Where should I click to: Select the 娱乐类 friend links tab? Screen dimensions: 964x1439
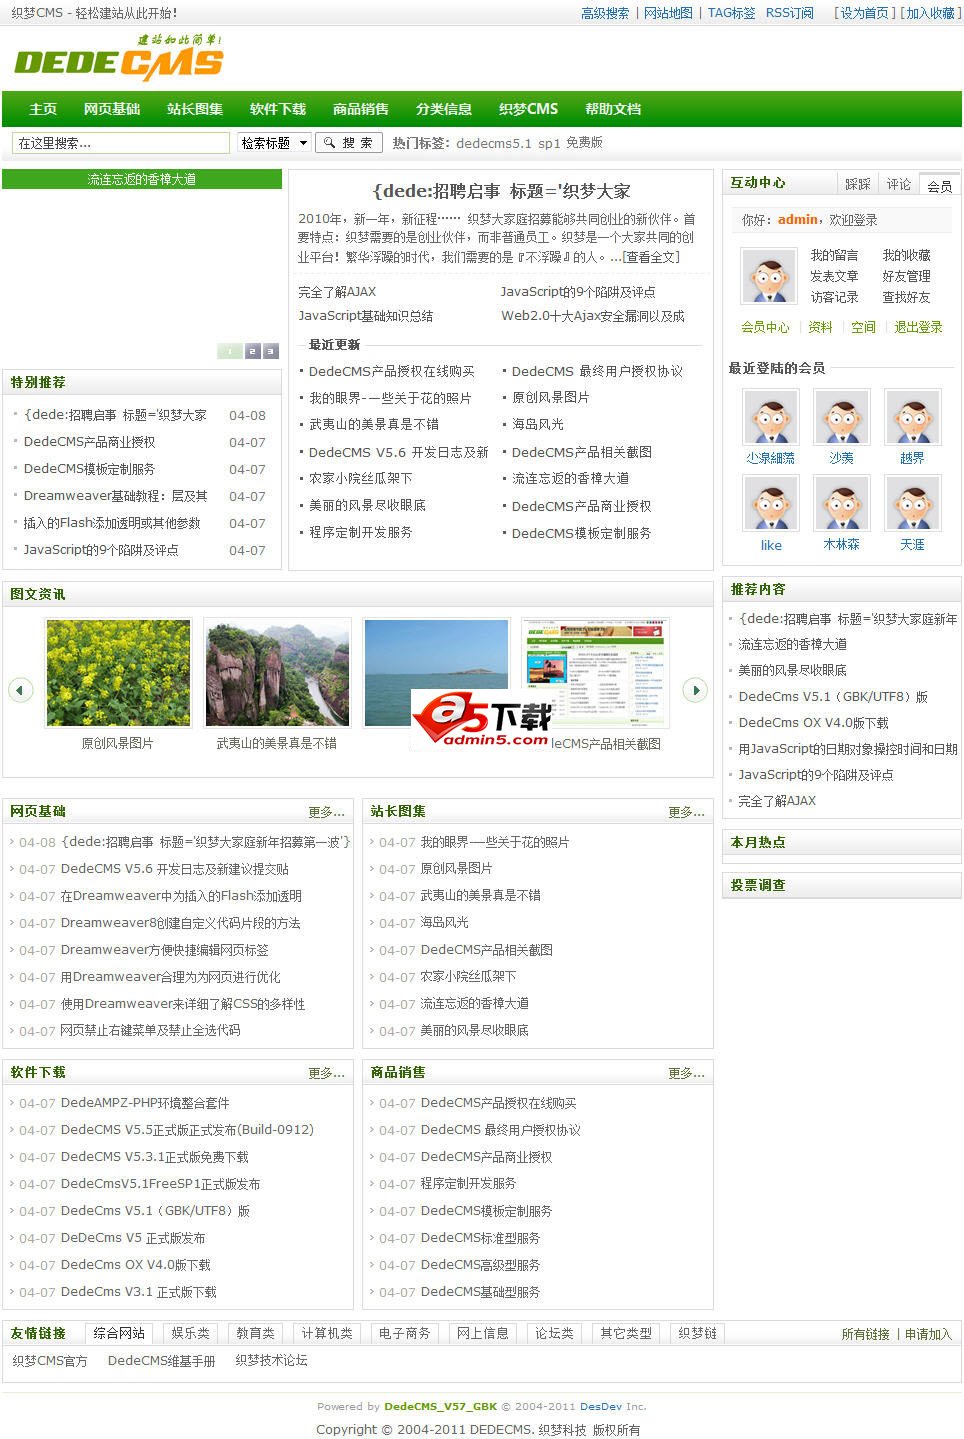point(190,1333)
